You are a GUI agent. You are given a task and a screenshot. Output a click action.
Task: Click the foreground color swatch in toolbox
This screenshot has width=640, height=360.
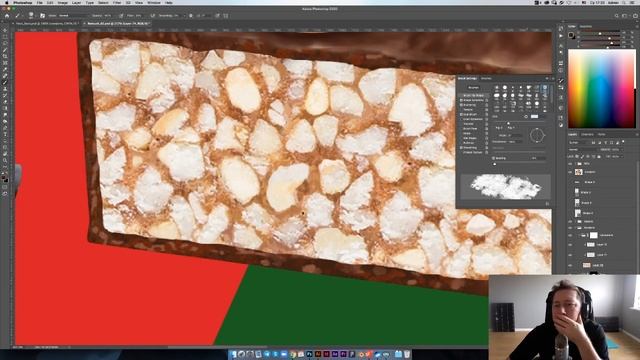point(4,176)
